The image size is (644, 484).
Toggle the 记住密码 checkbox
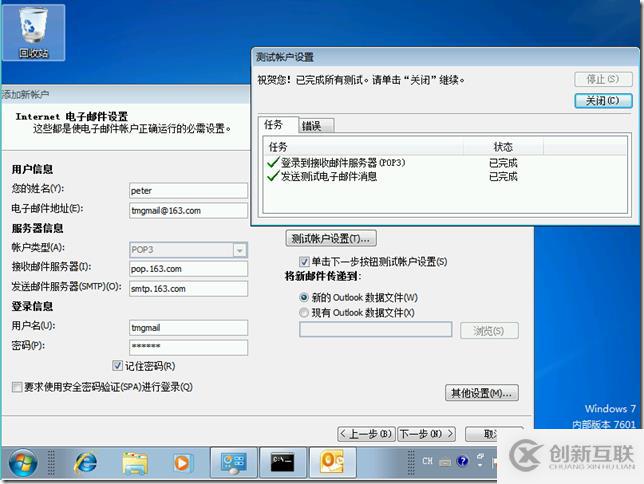coord(117,365)
